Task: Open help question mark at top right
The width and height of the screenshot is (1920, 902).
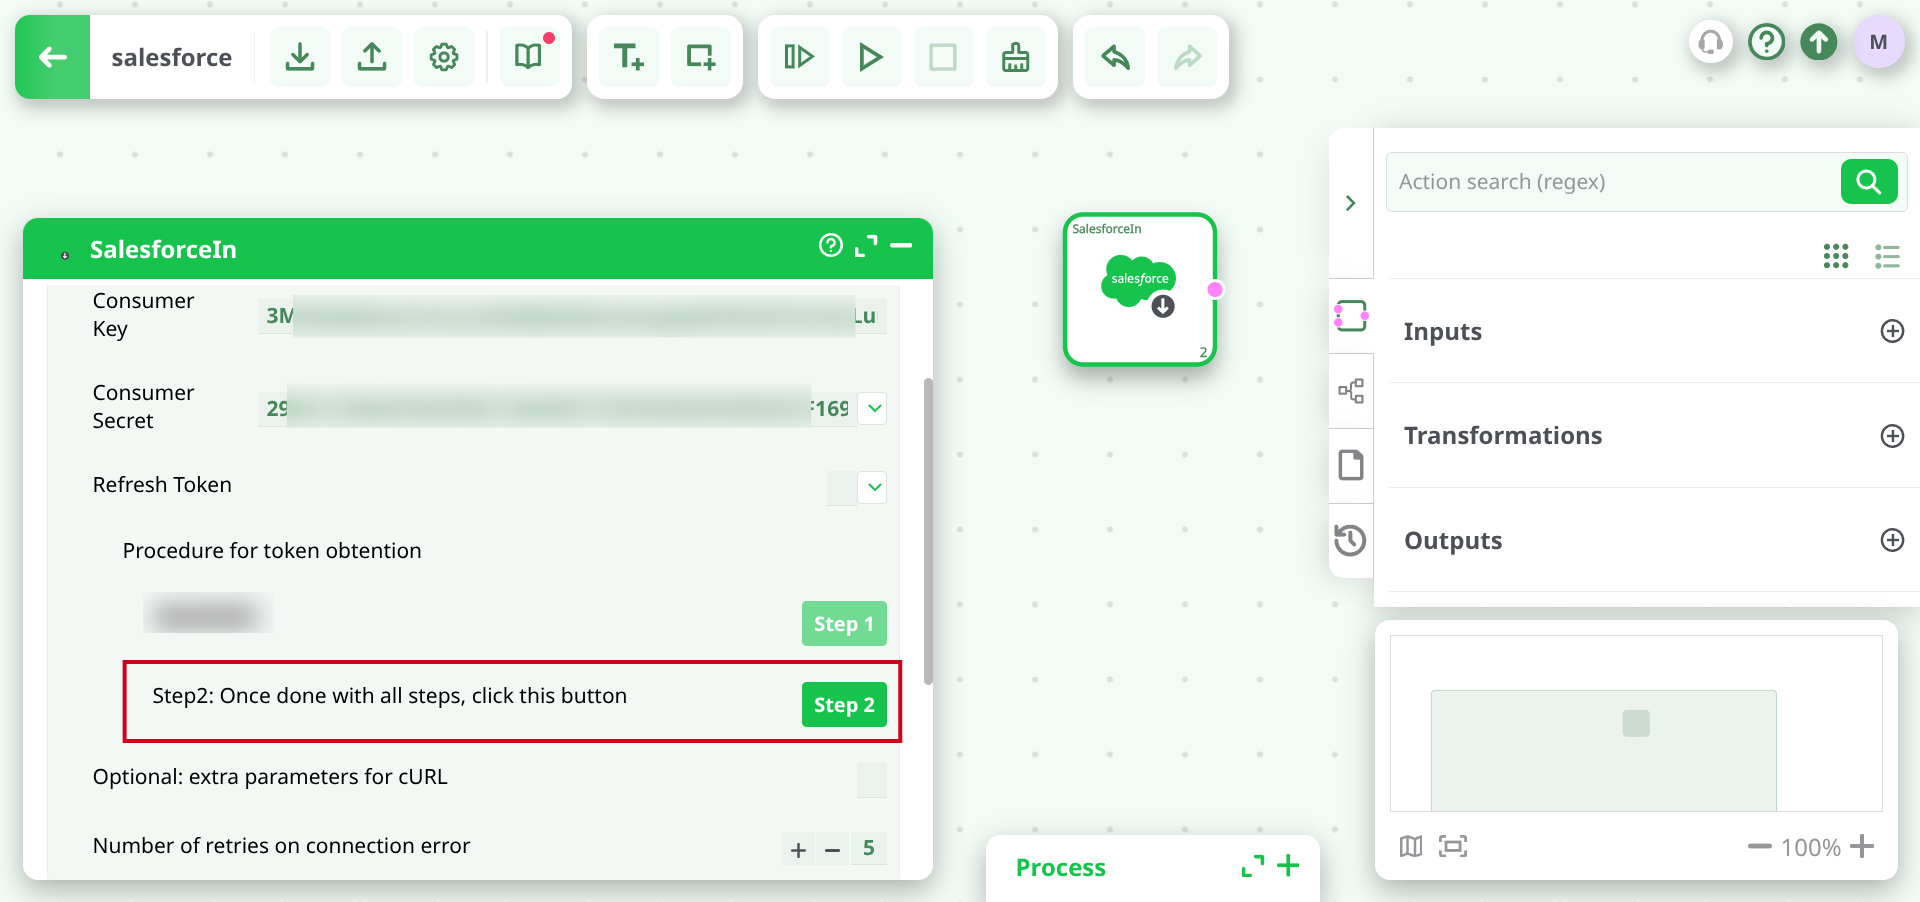Action: click(x=1767, y=42)
